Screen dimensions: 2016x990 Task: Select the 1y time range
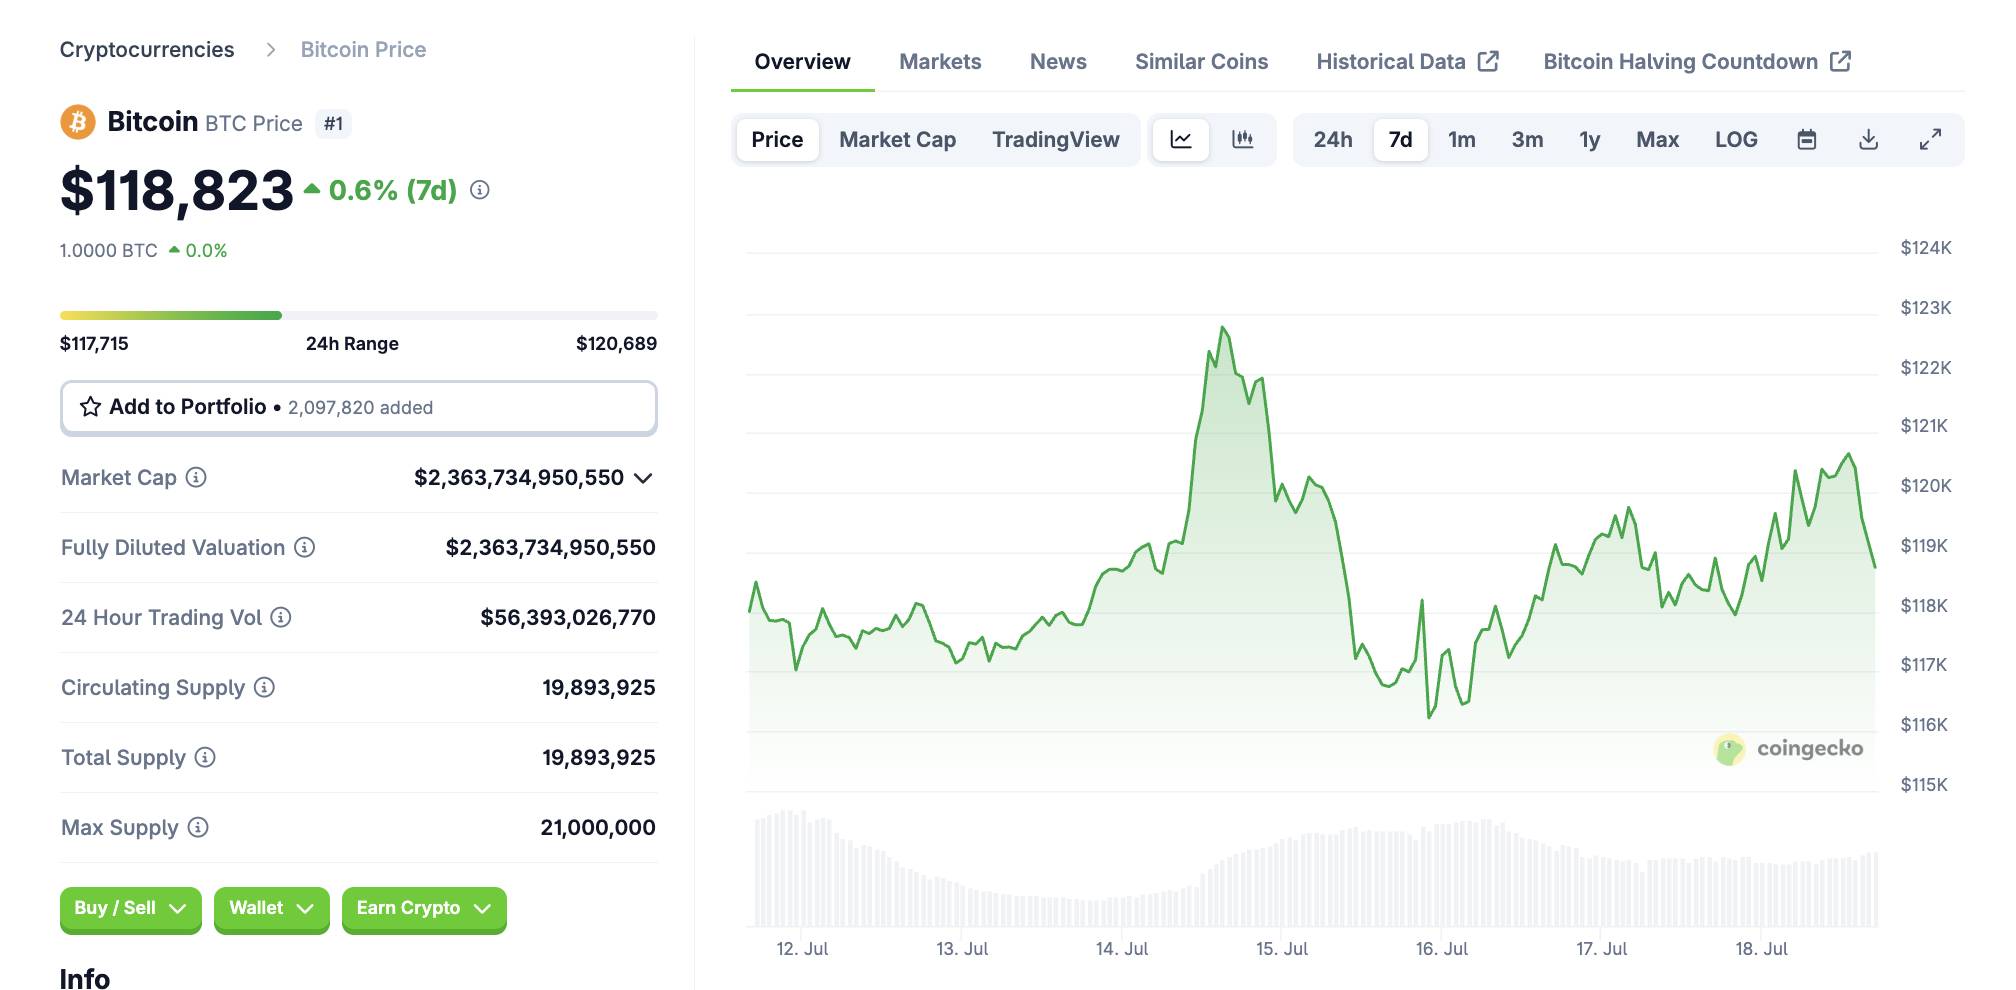pos(1590,140)
